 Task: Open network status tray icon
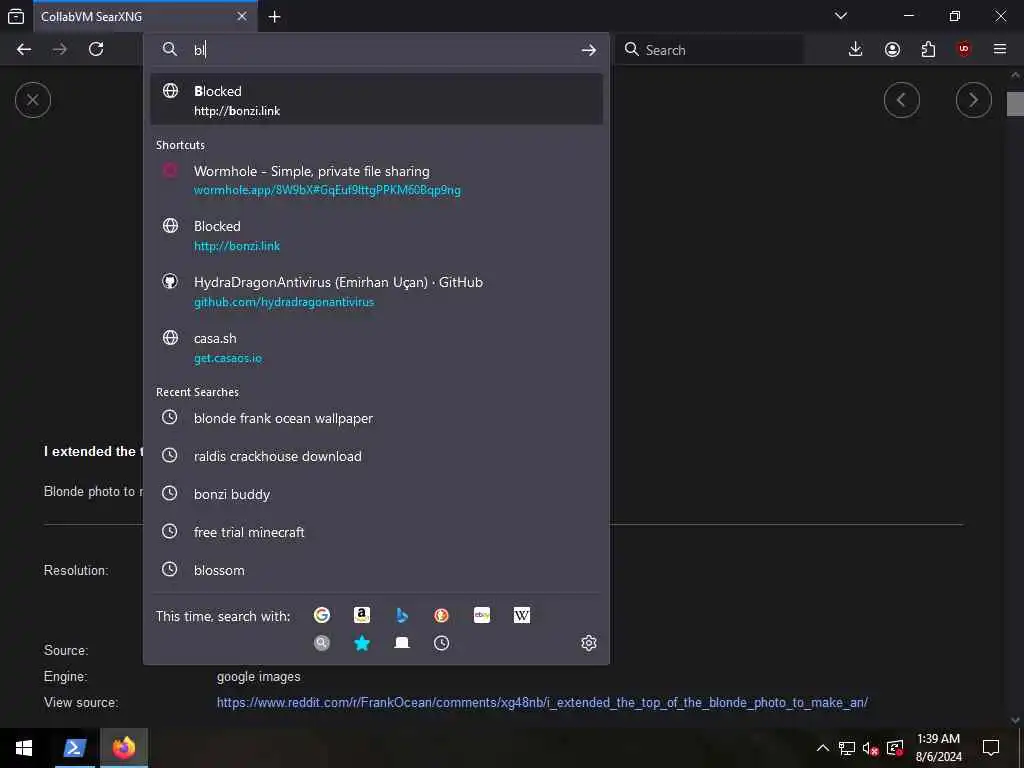[847, 748]
